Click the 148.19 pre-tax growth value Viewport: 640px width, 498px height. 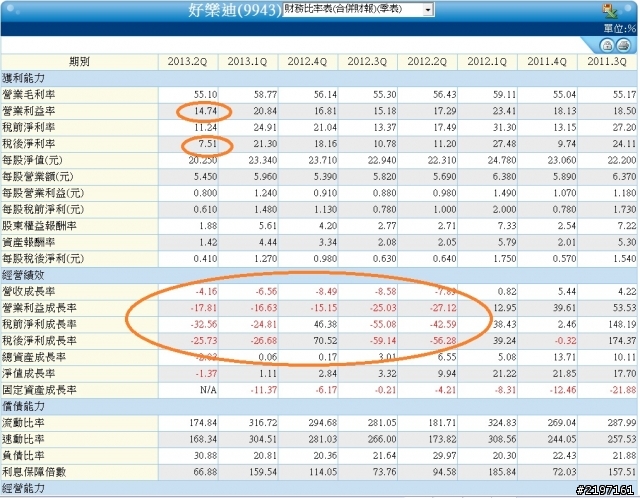622,325
